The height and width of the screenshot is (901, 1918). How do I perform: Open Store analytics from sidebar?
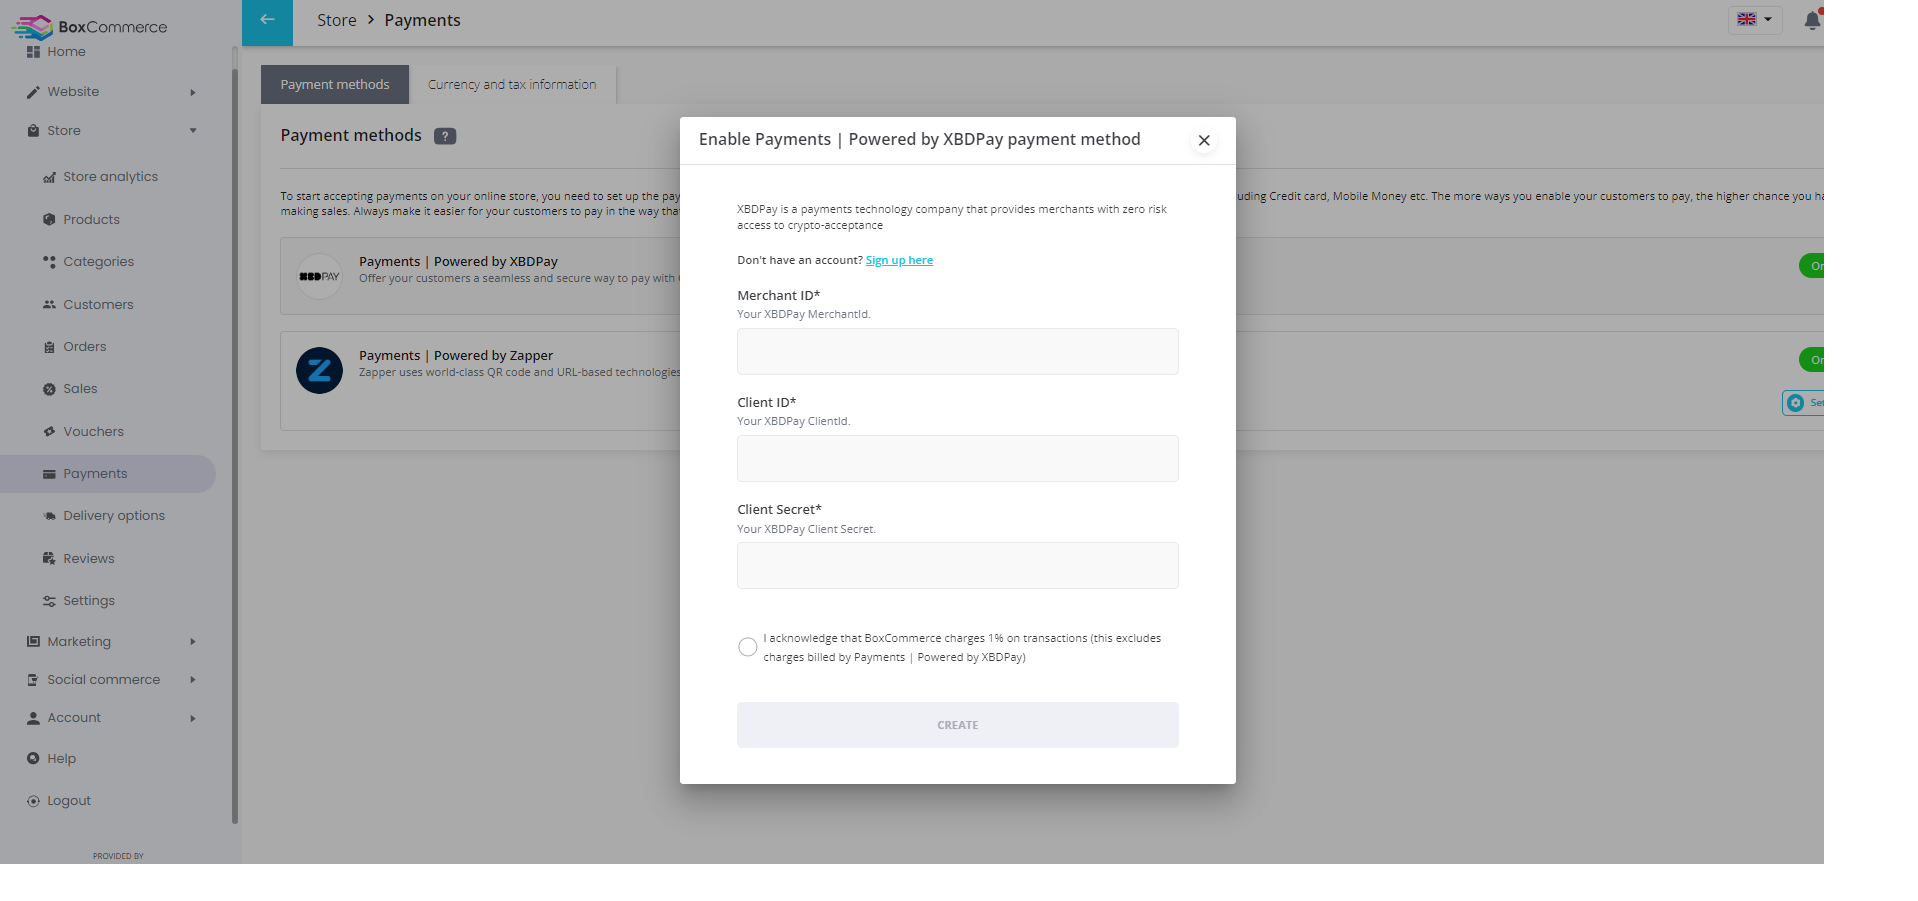click(x=110, y=177)
